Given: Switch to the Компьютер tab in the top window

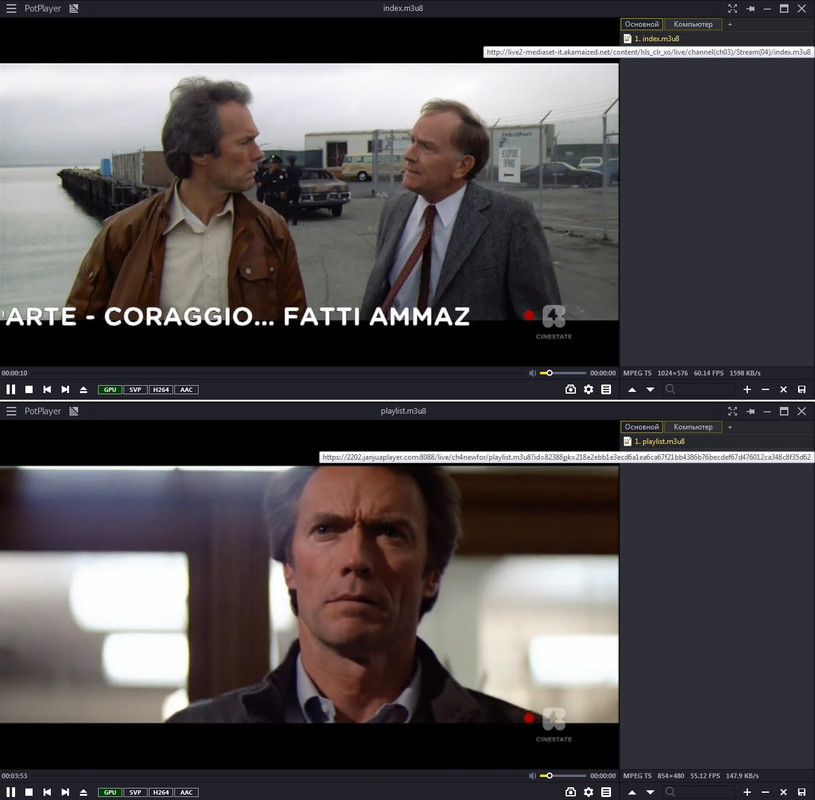Looking at the screenshot, I should [693, 24].
